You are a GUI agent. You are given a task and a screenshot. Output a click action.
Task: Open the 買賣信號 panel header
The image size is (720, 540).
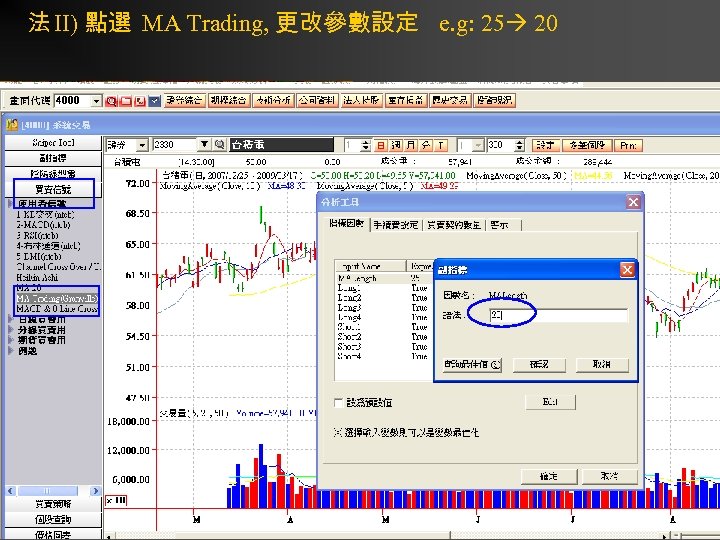[x=53, y=189]
